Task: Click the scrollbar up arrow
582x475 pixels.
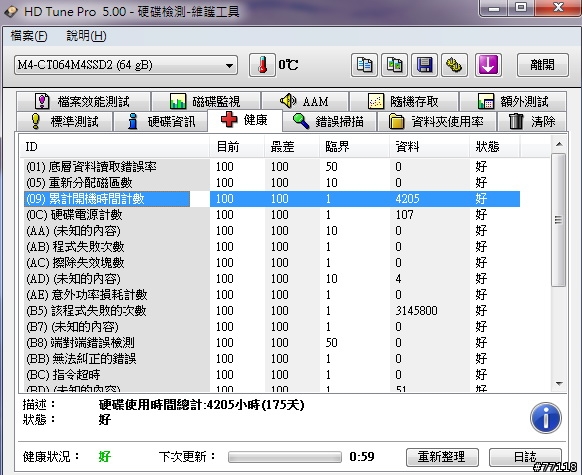Action: pyautogui.click(x=559, y=144)
